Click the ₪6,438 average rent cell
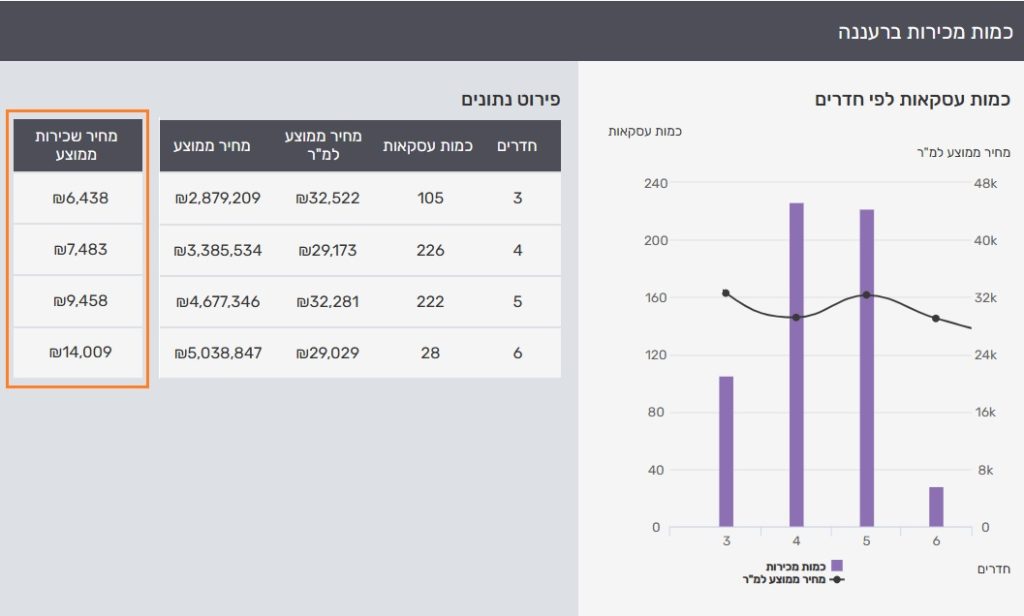Viewport: 1024px width, 616px height. [80, 198]
